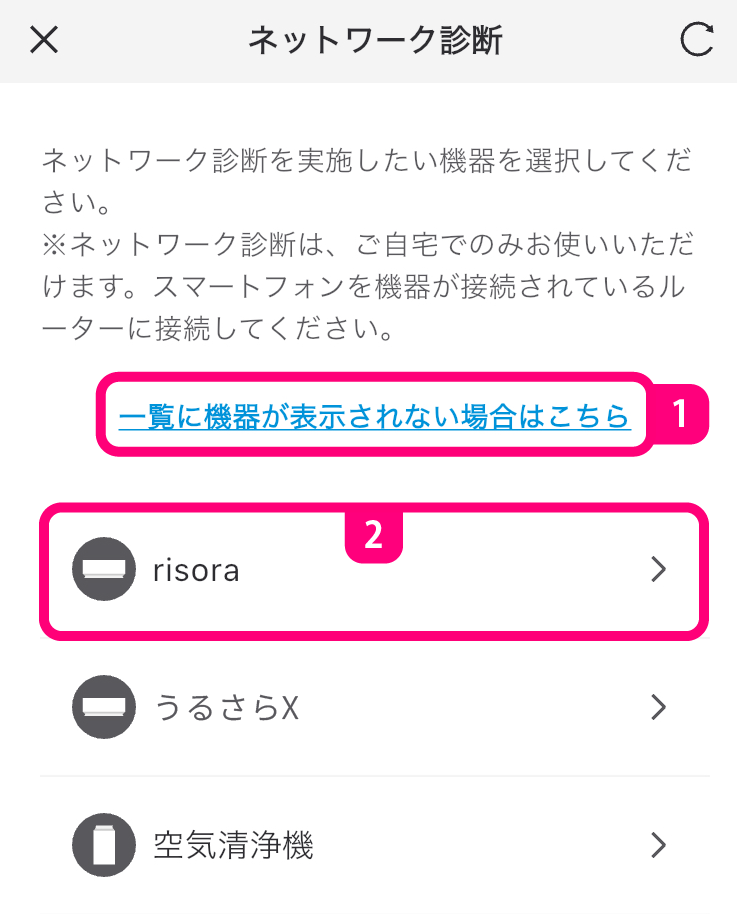Screen dimensions: 737x914
Task: Tap the chevron beside 空気清浄機
Action: point(657,846)
